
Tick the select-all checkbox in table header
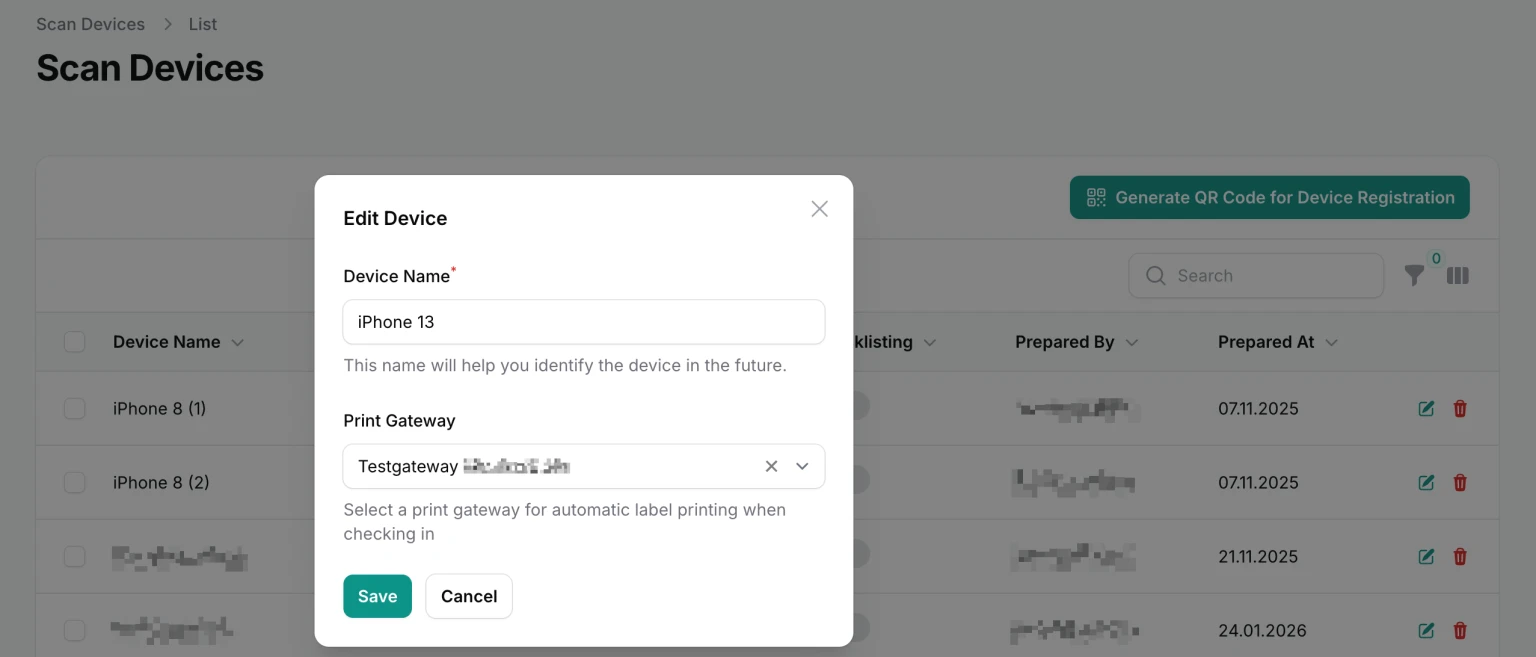click(75, 342)
